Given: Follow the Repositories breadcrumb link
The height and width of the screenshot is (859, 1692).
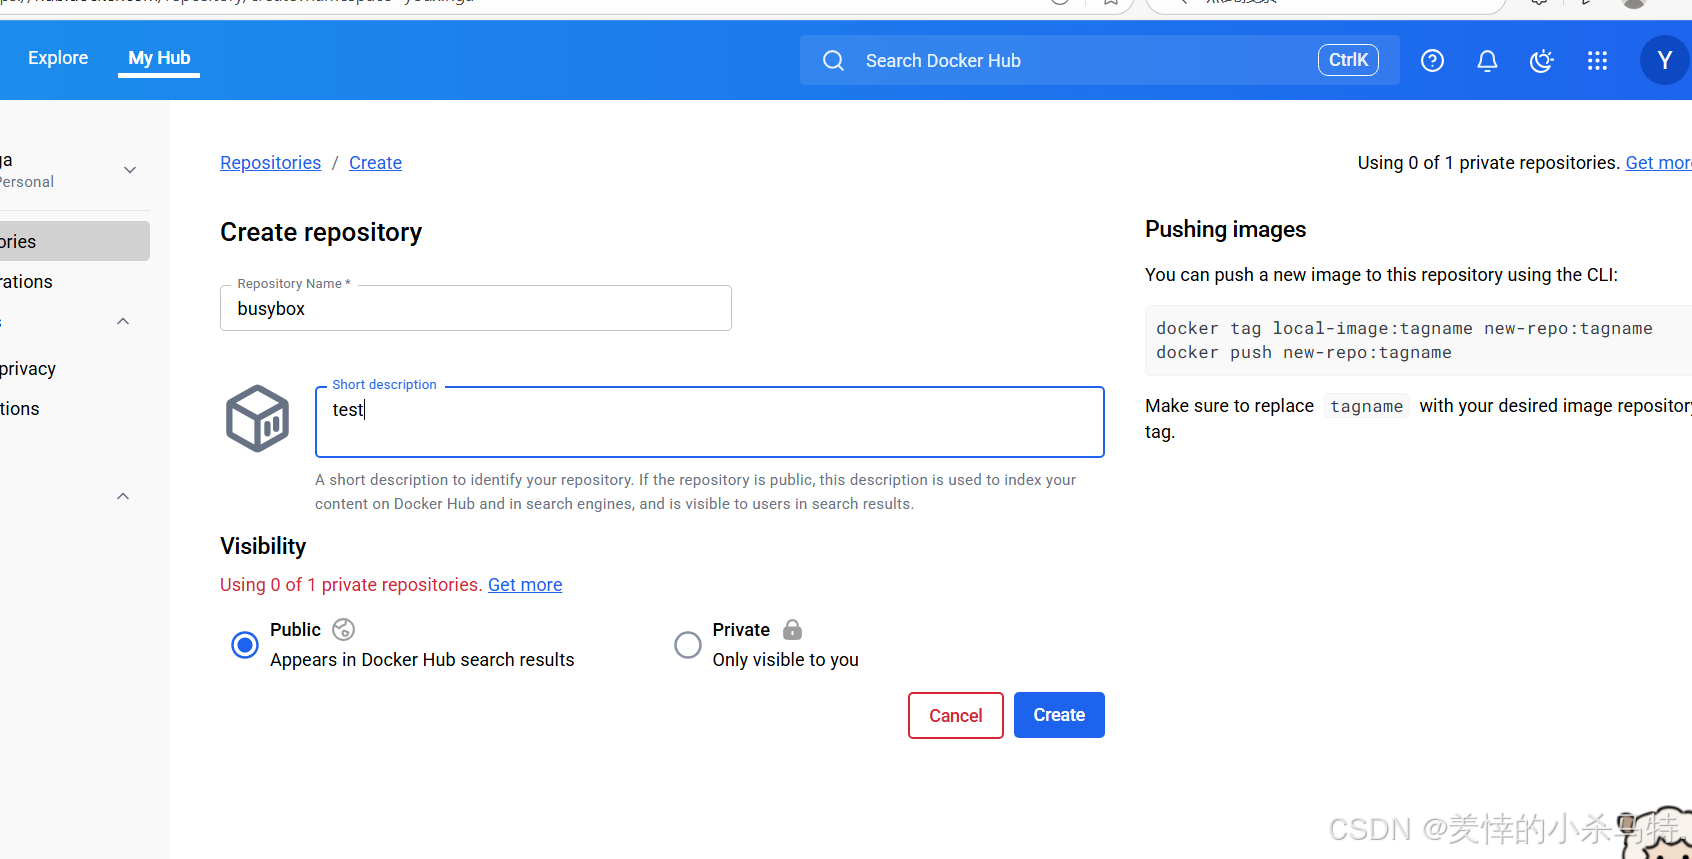Looking at the screenshot, I should 270,163.
